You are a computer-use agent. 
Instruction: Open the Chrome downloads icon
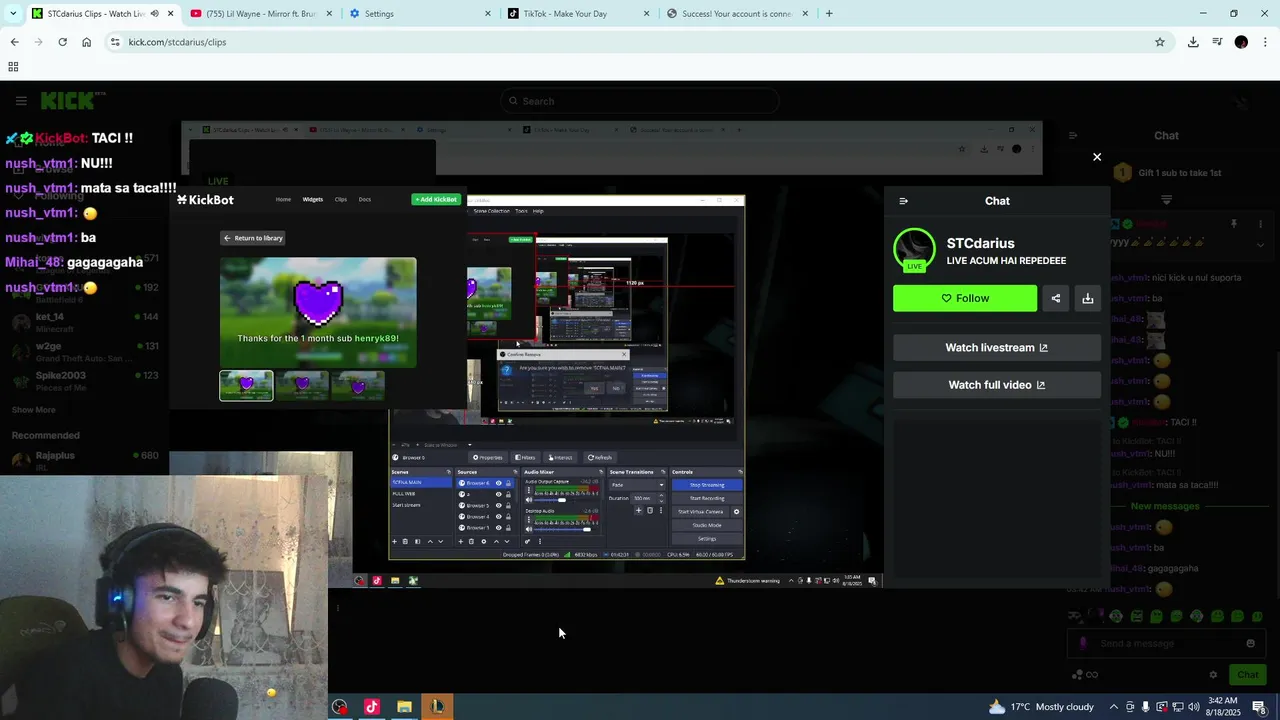click(x=1193, y=42)
